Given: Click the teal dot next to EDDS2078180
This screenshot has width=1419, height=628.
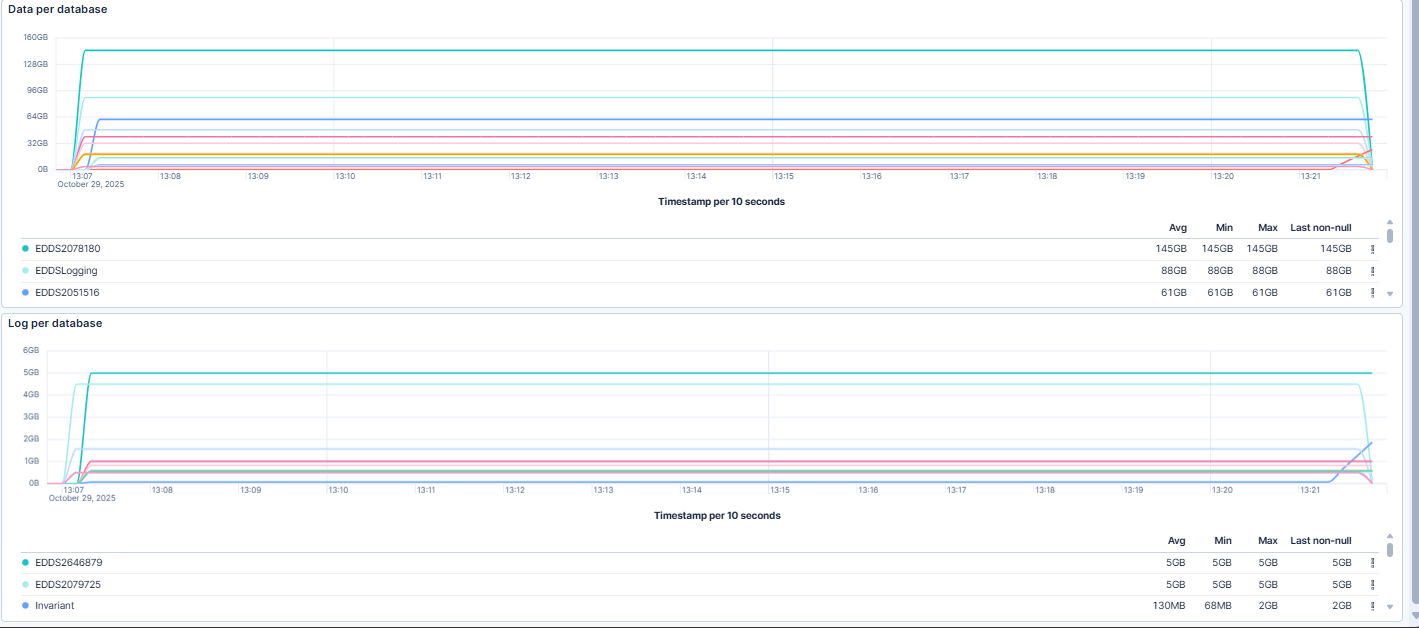Looking at the screenshot, I should tap(24, 248).
